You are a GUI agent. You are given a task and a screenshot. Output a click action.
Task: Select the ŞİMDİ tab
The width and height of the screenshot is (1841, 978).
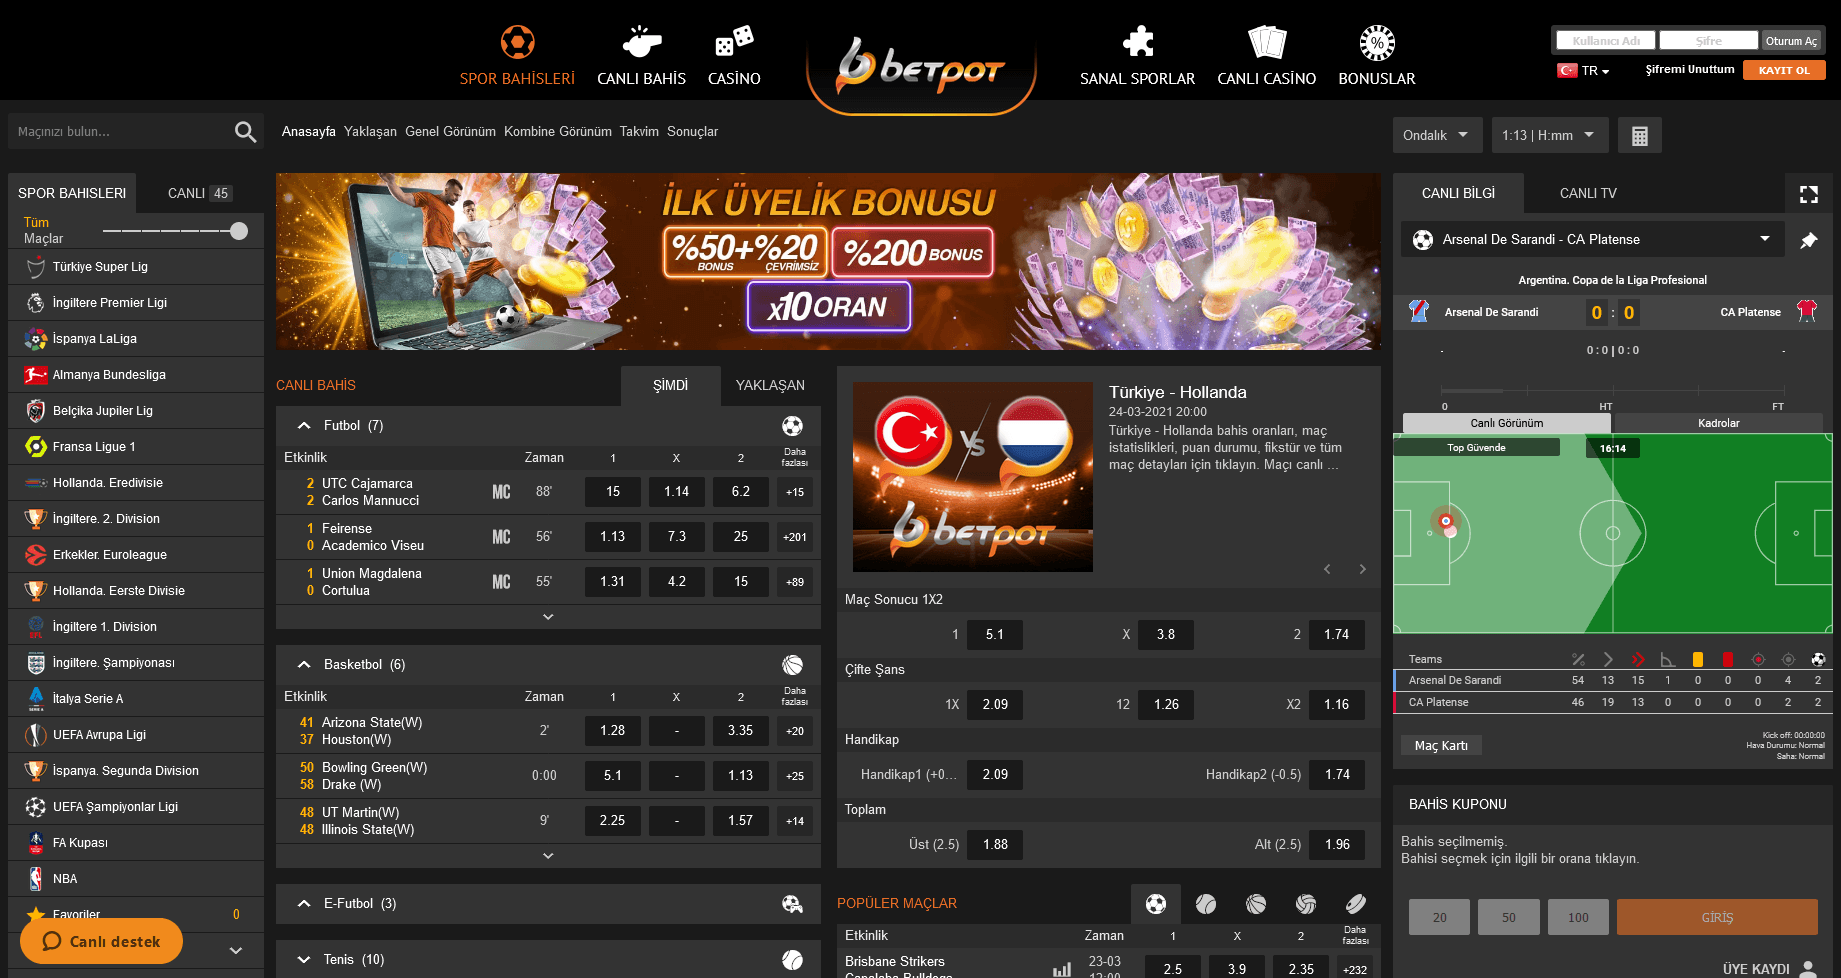[x=670, y=386]
